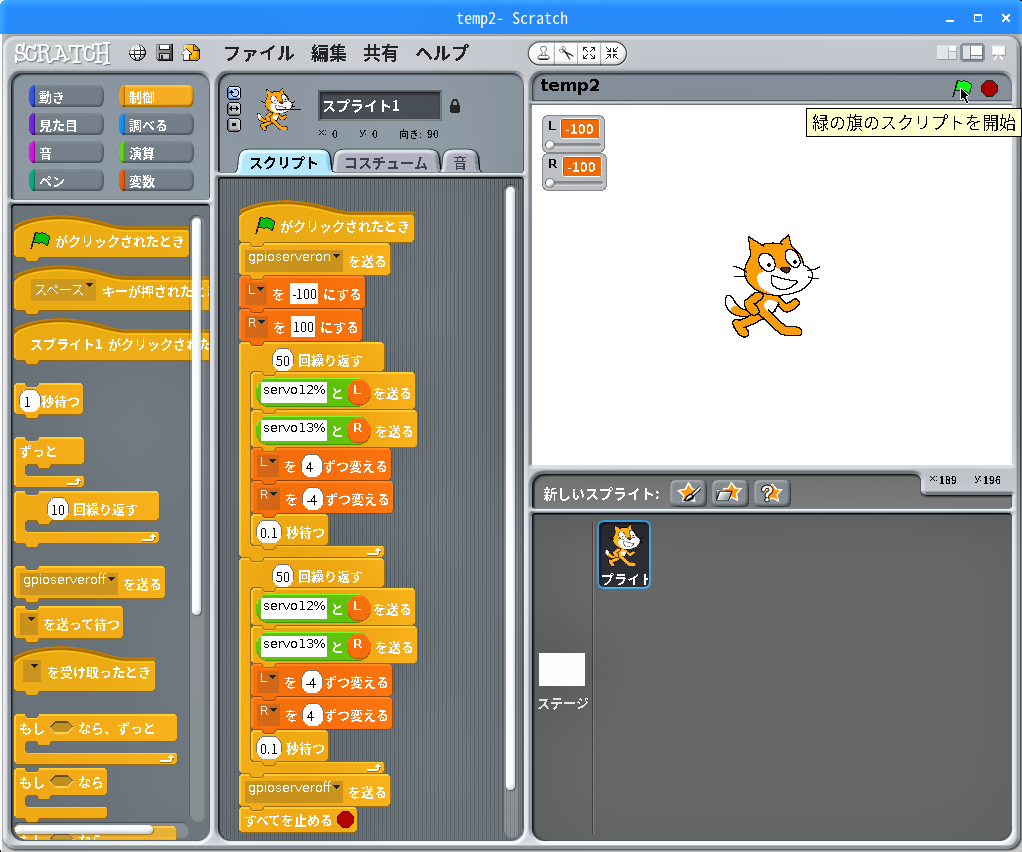Open the message dropdown on を送って待つ block
The height and width of the screenshot is (852, 1022).
29,623
